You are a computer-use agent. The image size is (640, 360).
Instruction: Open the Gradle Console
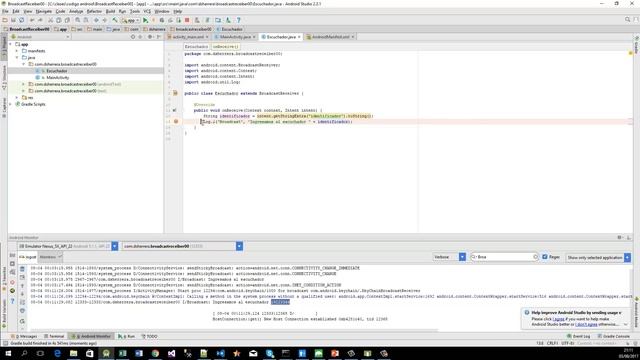pyautogui.click(x=613, y=336)
